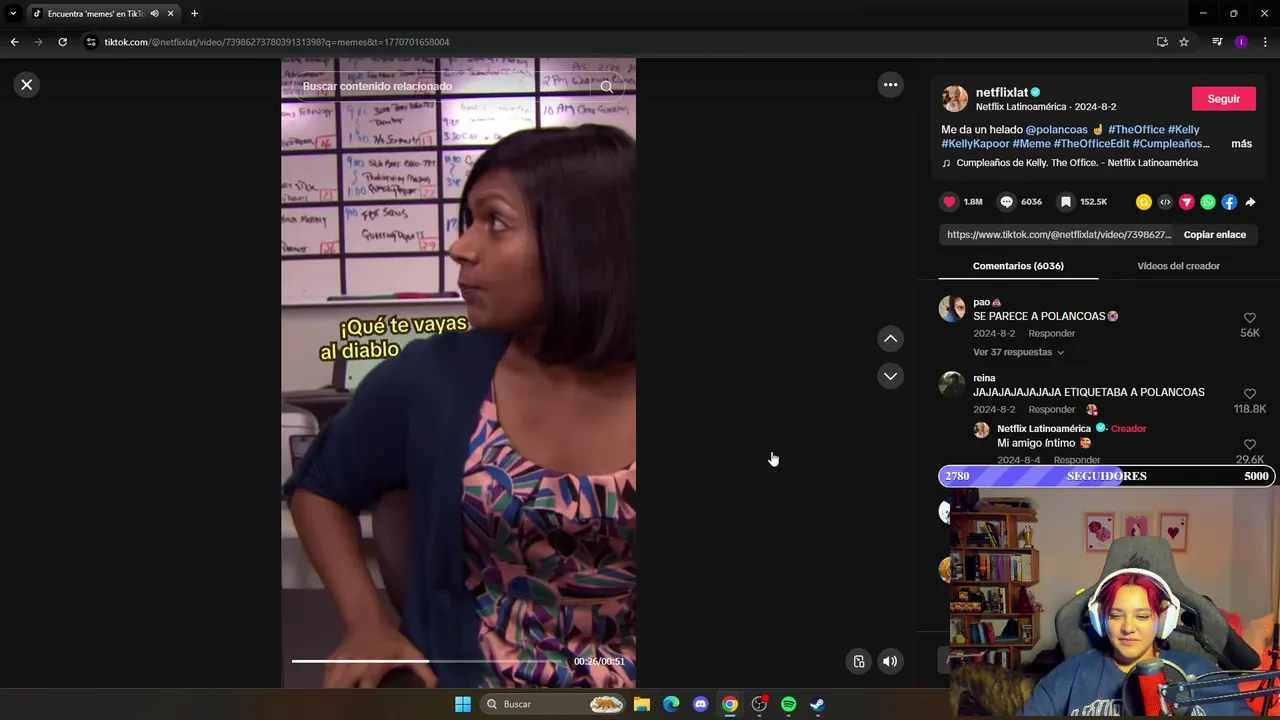This screenshot has width=1280, height=720.
Task: Like pao's comment 'SE PARECE A POLANCOAS'
Action: coord(1249,319)
